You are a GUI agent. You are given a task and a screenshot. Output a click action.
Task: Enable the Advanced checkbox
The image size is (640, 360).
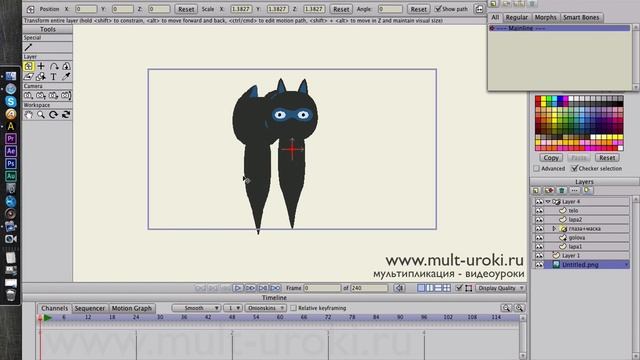[536, 168]
